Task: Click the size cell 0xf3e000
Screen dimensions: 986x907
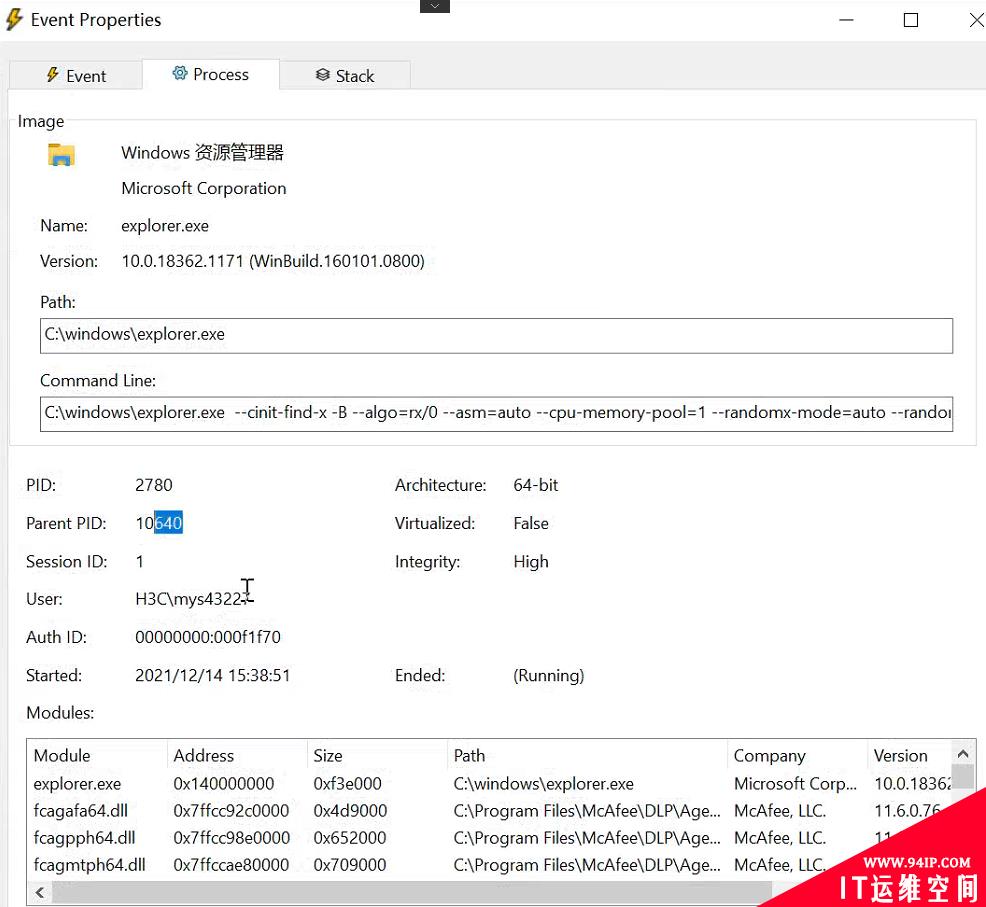Action: 348,784
